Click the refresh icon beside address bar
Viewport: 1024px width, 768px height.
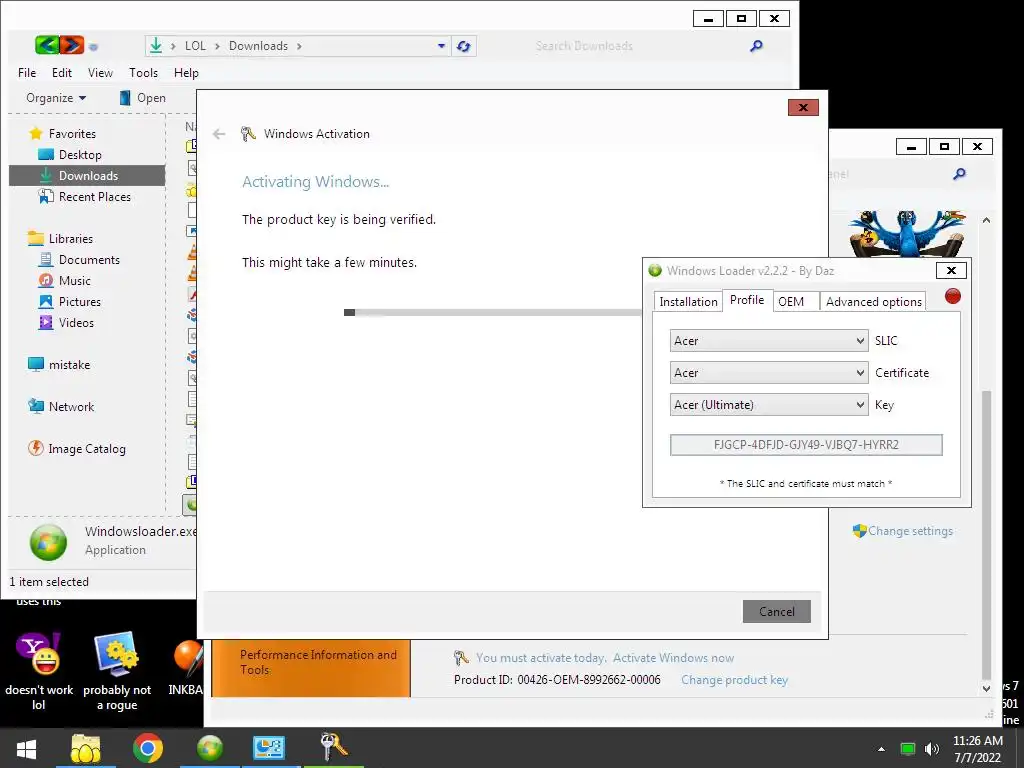464,46
